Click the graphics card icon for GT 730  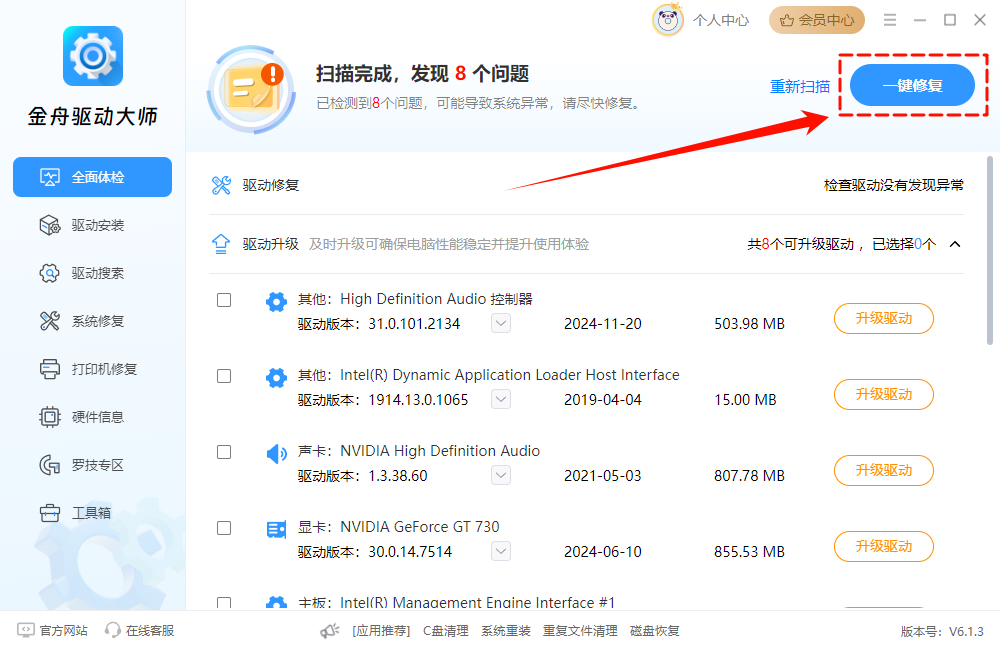(276, 530)
